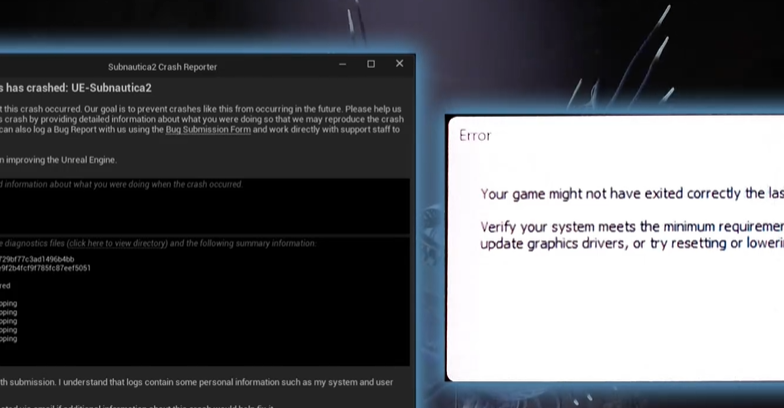Close the Subnautica2 Crash Reporter window
Viewport: 784px width, 408px height.
pos(400,64)
